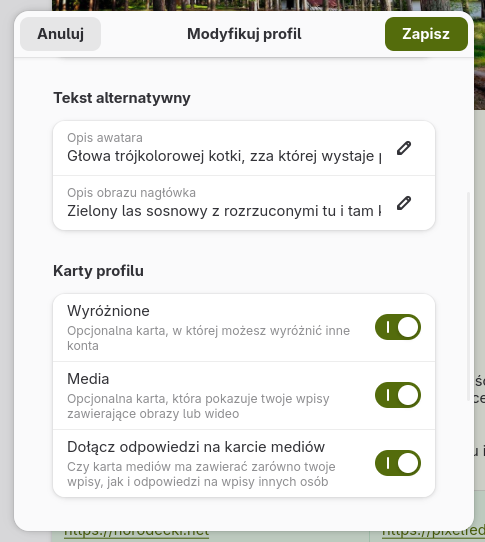Click the forest header image above the dialog
Viewport: 485px width, 542px height.
point(263,5)
